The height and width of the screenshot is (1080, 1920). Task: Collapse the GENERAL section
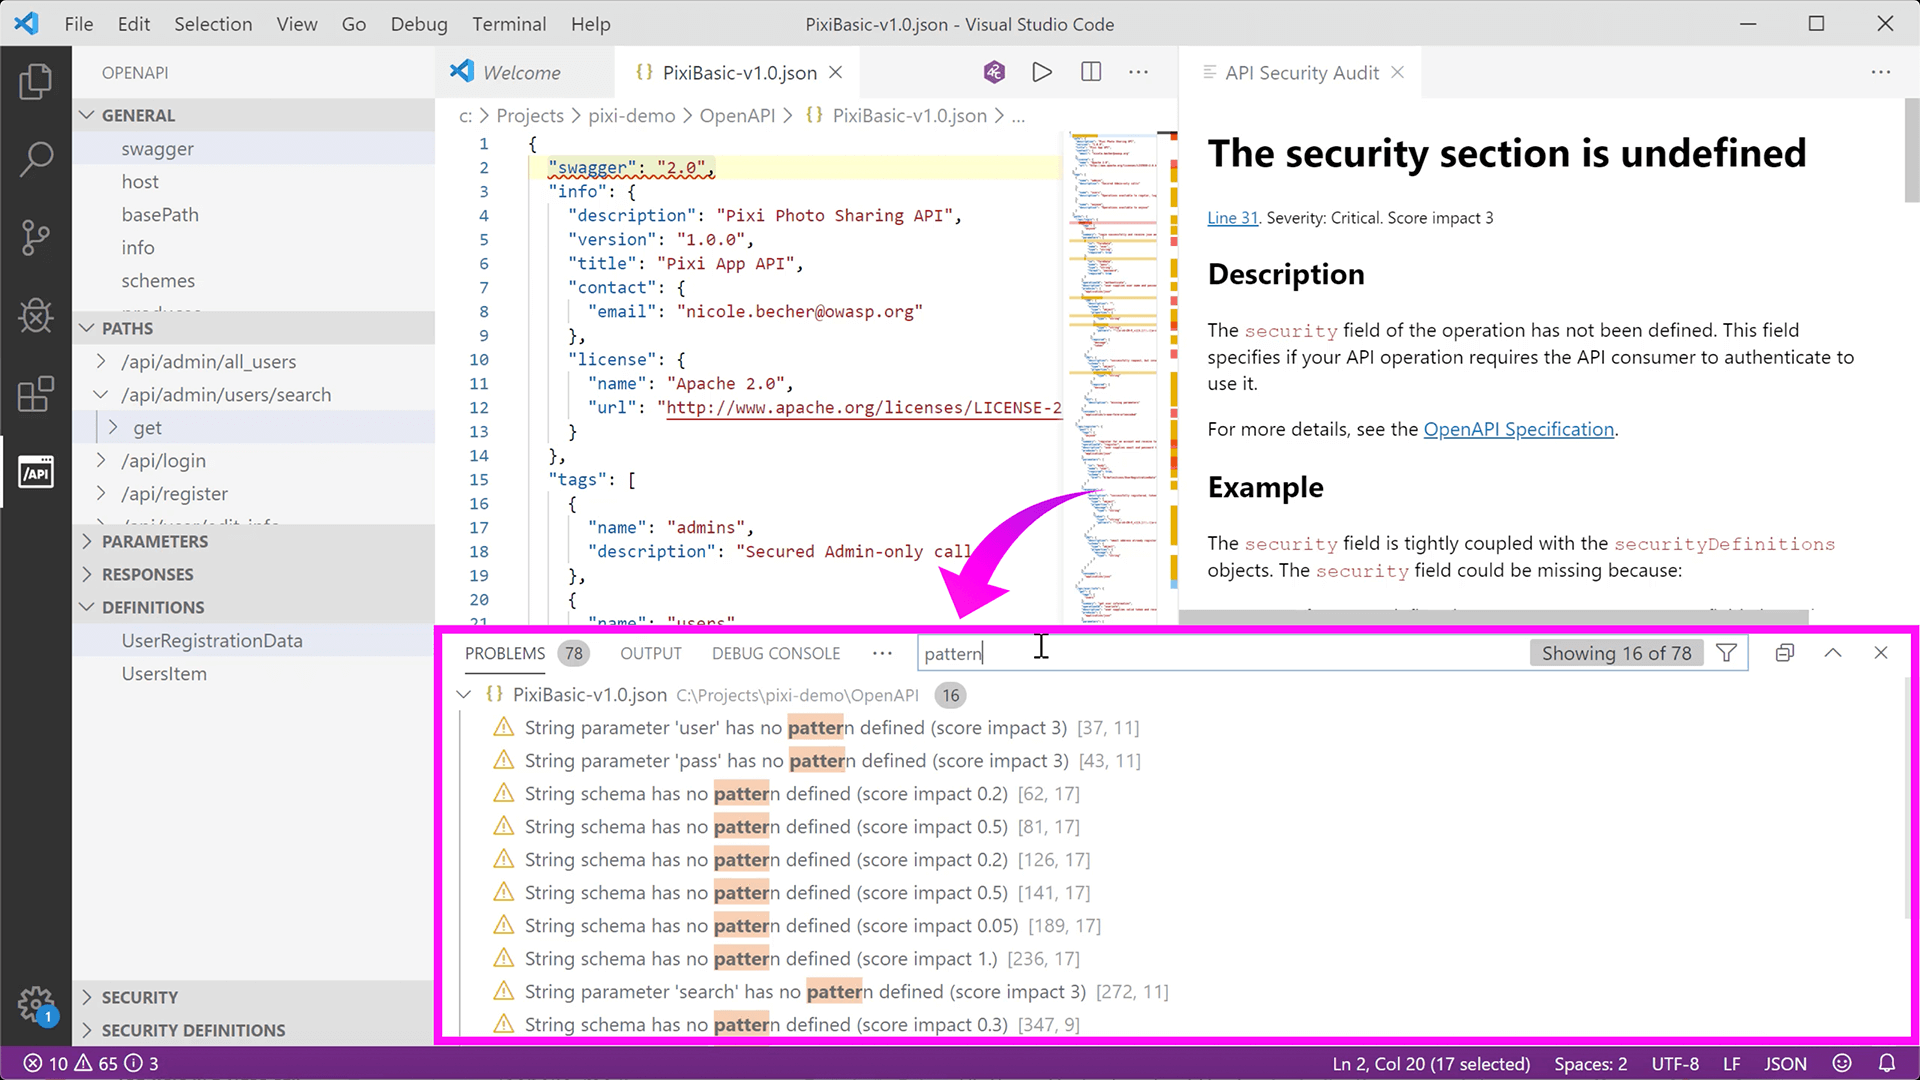tap(87, 115)
